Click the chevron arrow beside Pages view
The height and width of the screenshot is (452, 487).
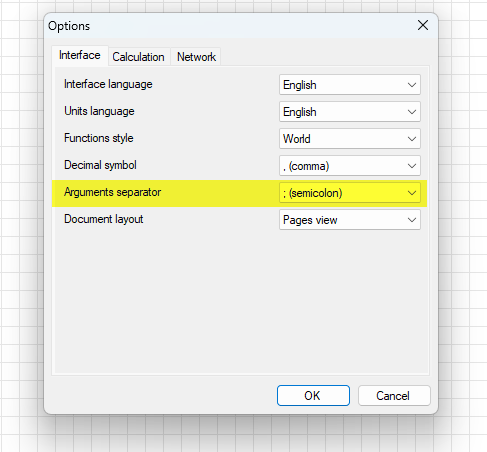click(x=412, y=220)
